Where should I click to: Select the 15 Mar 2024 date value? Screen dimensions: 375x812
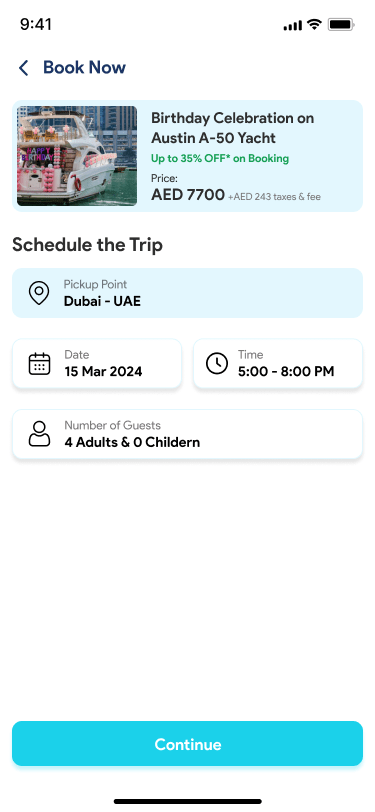103,371
